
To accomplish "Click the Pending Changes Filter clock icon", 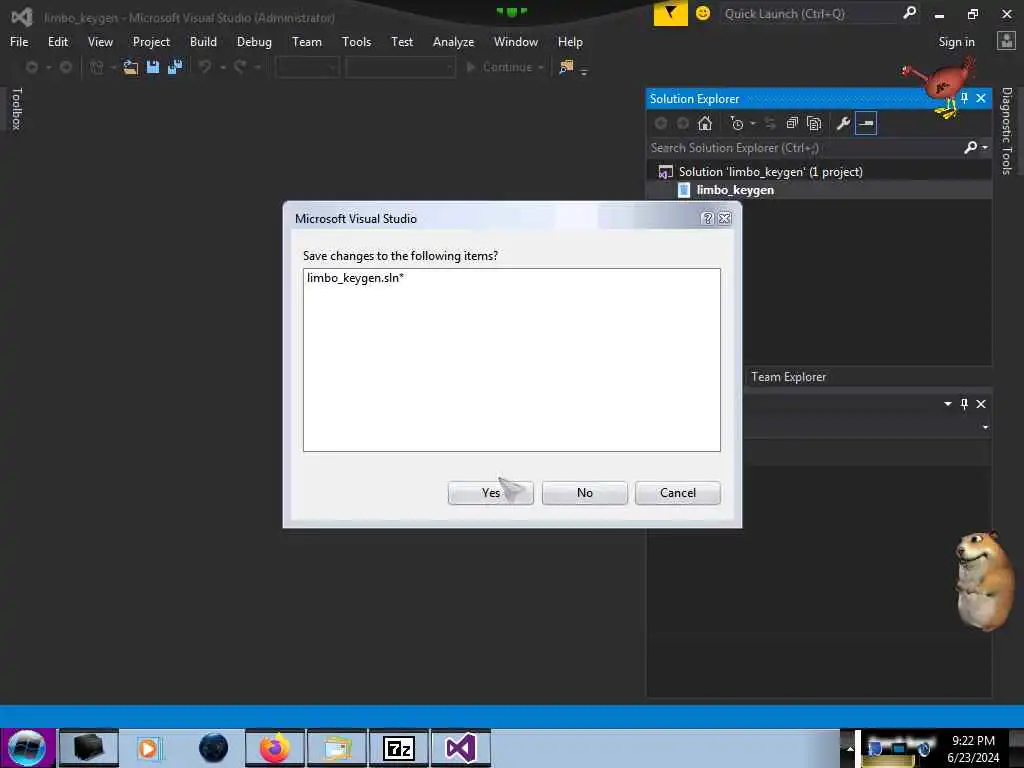I will [x=737, y=123].
